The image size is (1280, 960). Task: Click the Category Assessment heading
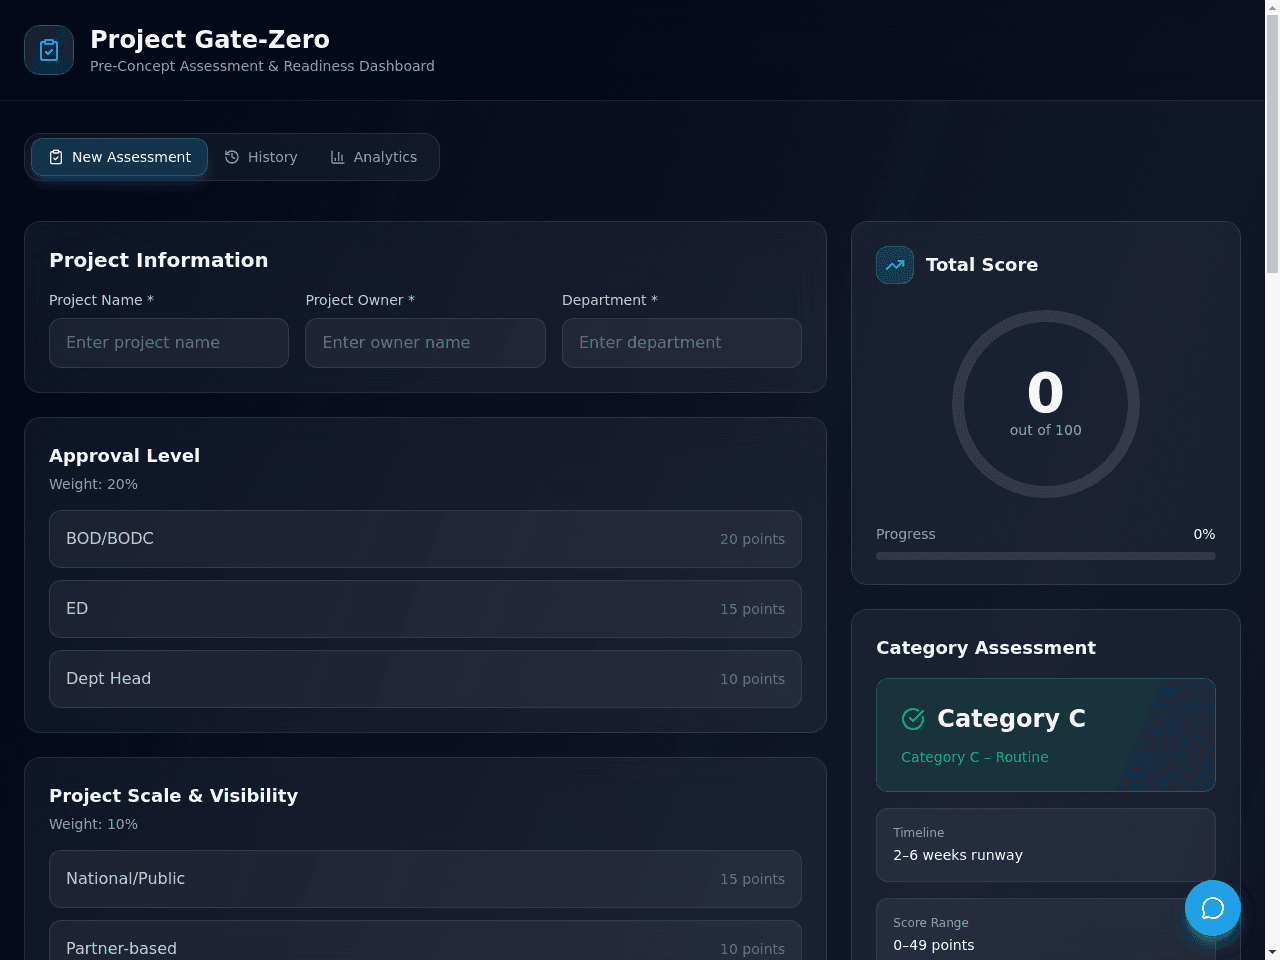pyautogui.click(x=986, y=648)
